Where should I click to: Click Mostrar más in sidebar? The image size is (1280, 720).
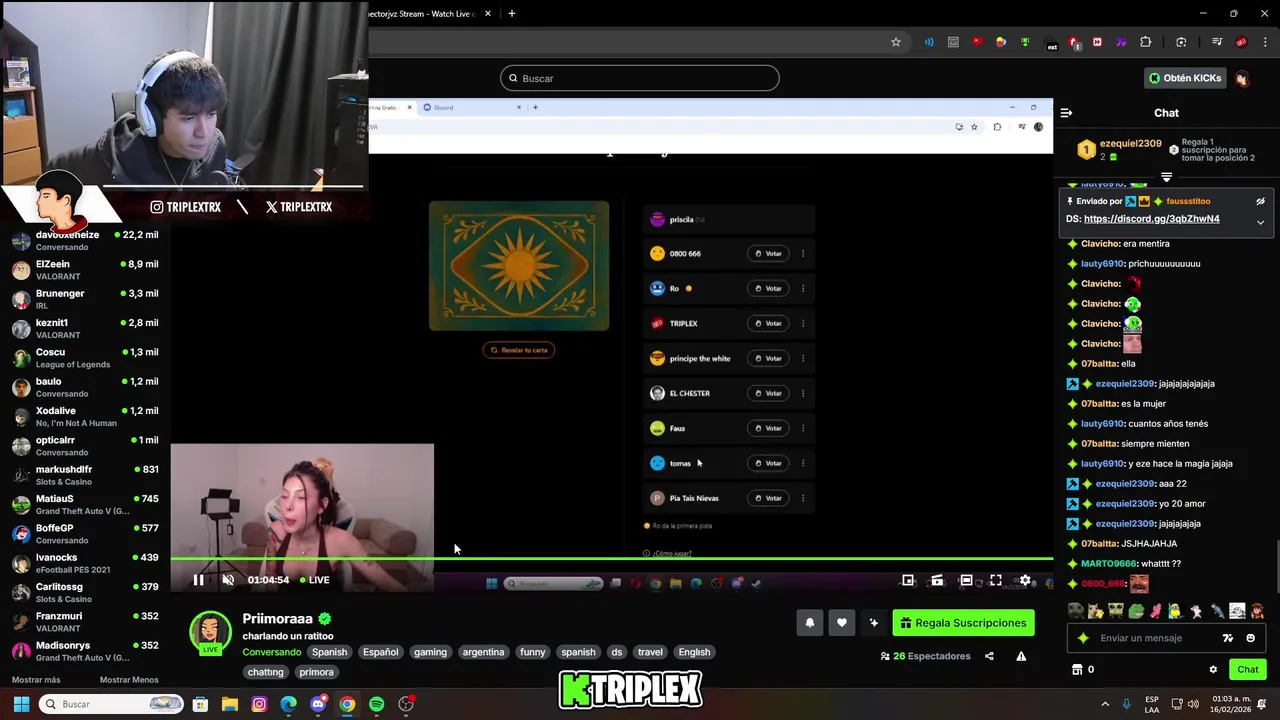coord(36,680)
